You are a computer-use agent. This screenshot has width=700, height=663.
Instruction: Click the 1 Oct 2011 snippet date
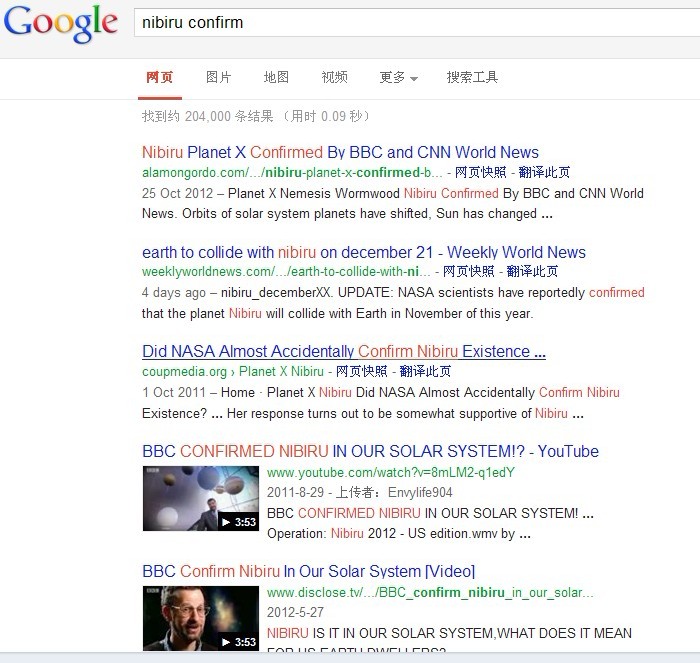(175, 392)
